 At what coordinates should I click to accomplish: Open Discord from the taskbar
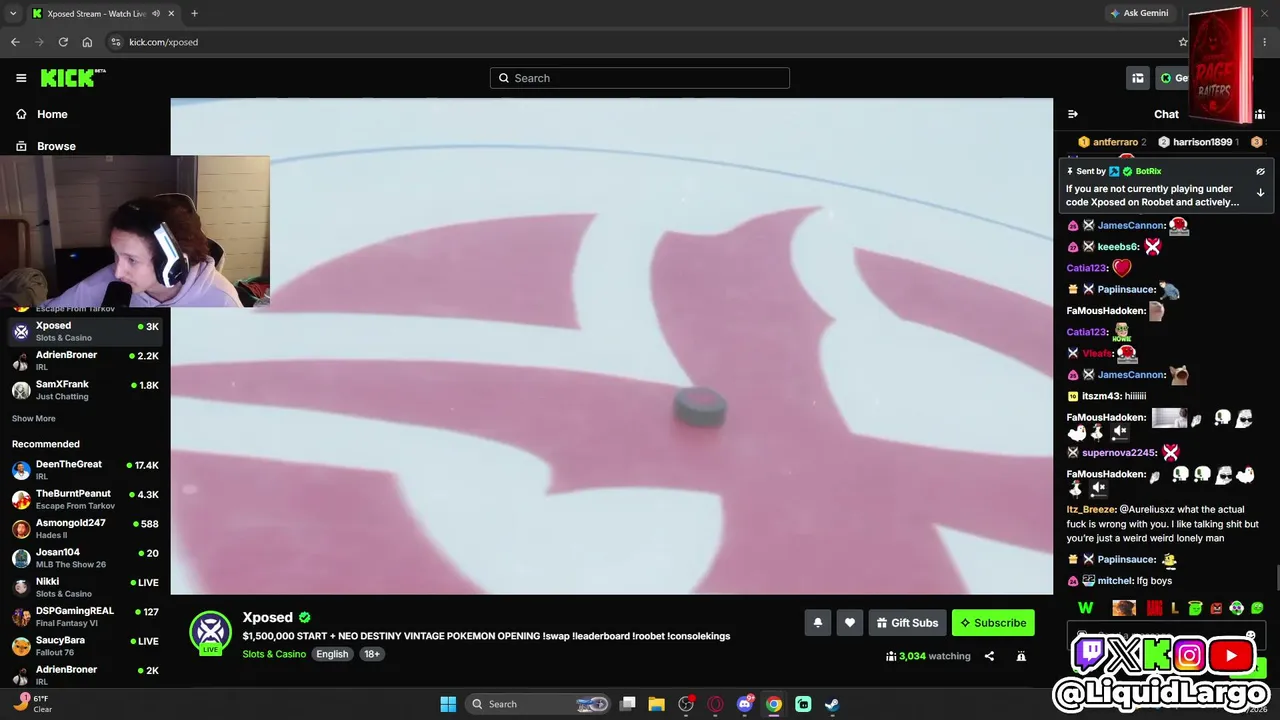(x=744, y=704)
